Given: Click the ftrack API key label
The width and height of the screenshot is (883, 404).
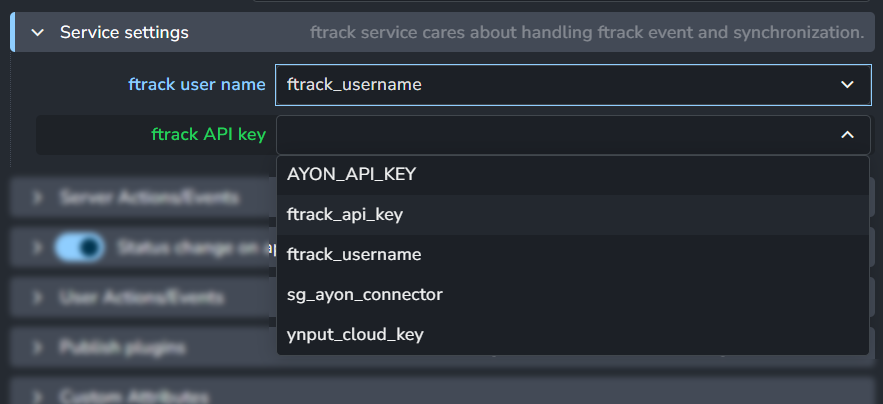Looking at the screenshot, I should click(x=208, y=134).
